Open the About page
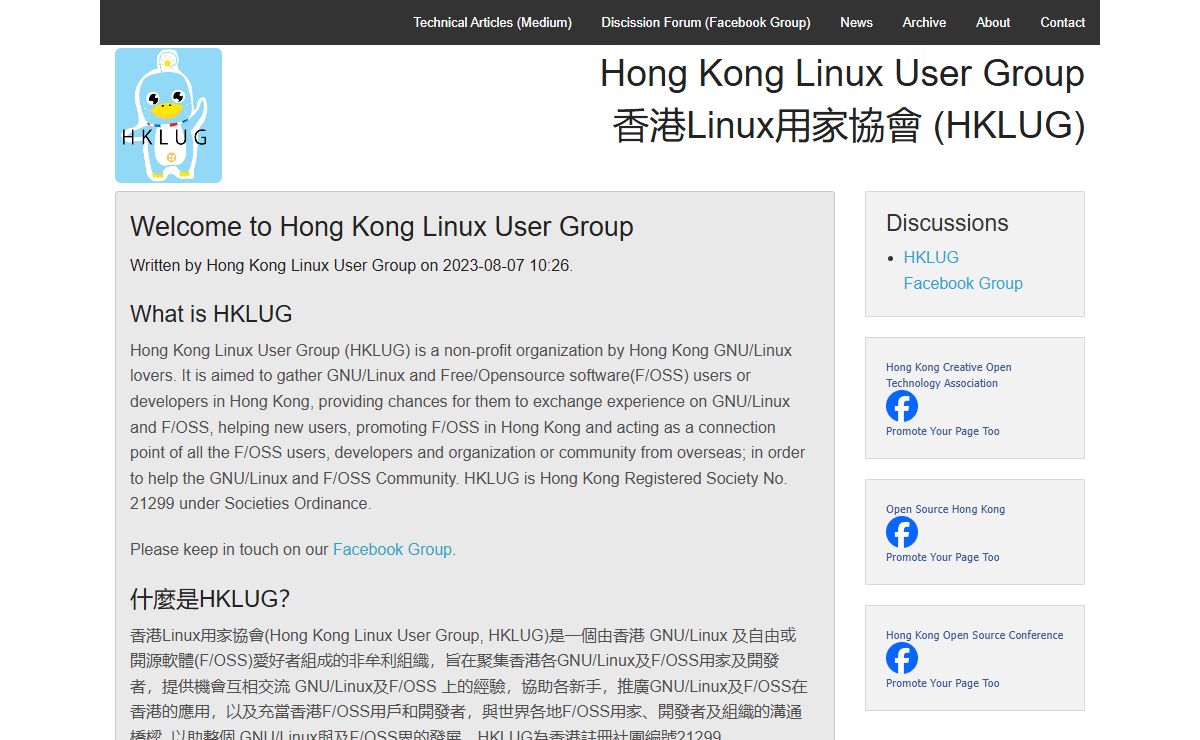 [993, 22]
